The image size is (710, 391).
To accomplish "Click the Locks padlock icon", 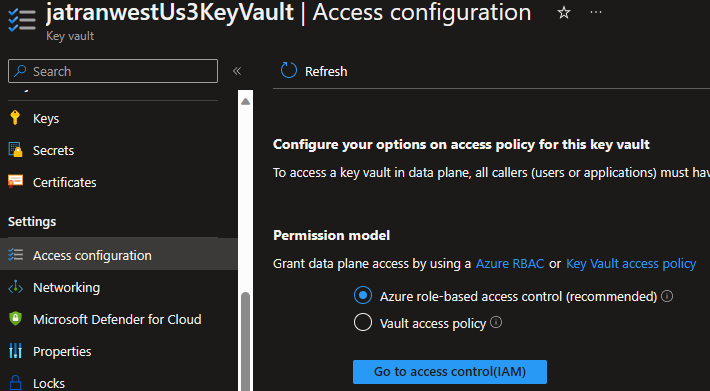I will click(x=15, y=382).
